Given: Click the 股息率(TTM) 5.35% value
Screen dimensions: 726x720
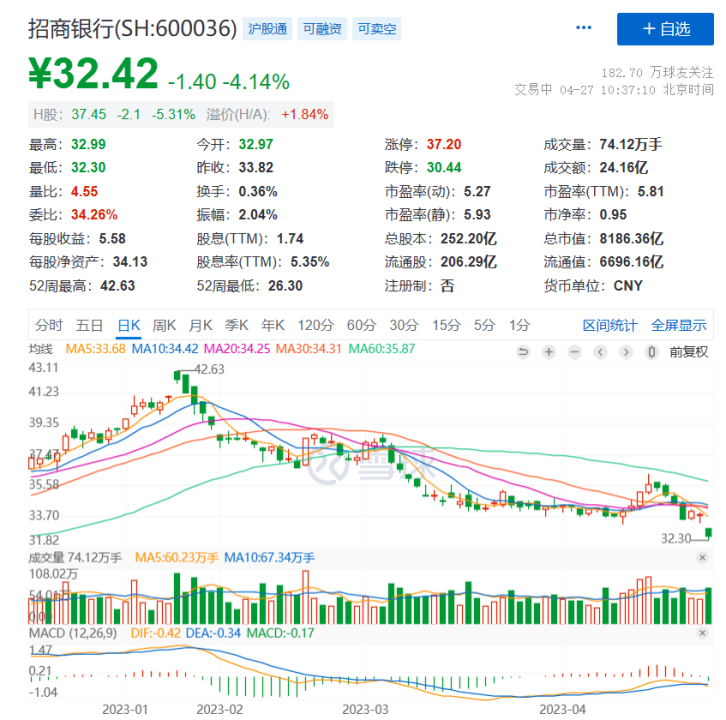Looking at the screenshot, I should tap(310, 262).
